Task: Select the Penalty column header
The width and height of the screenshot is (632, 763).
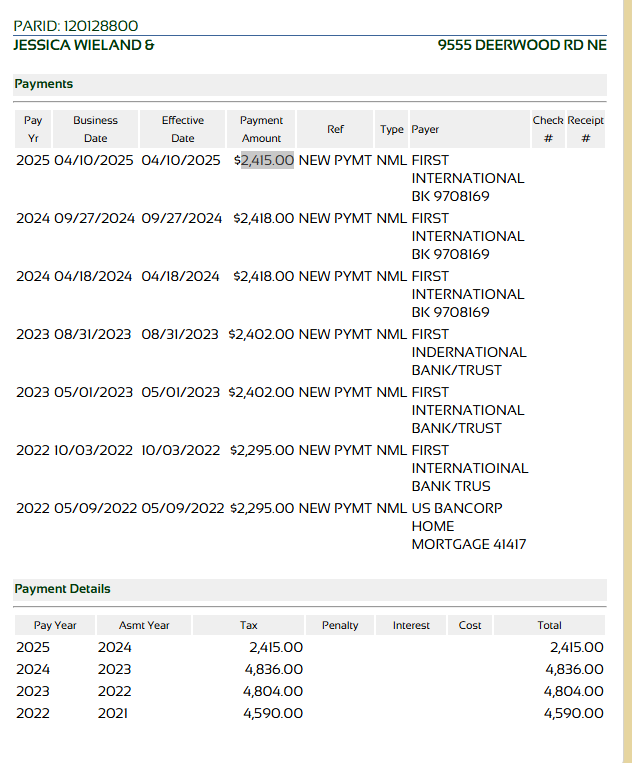Action: click(x=340, y=625)
